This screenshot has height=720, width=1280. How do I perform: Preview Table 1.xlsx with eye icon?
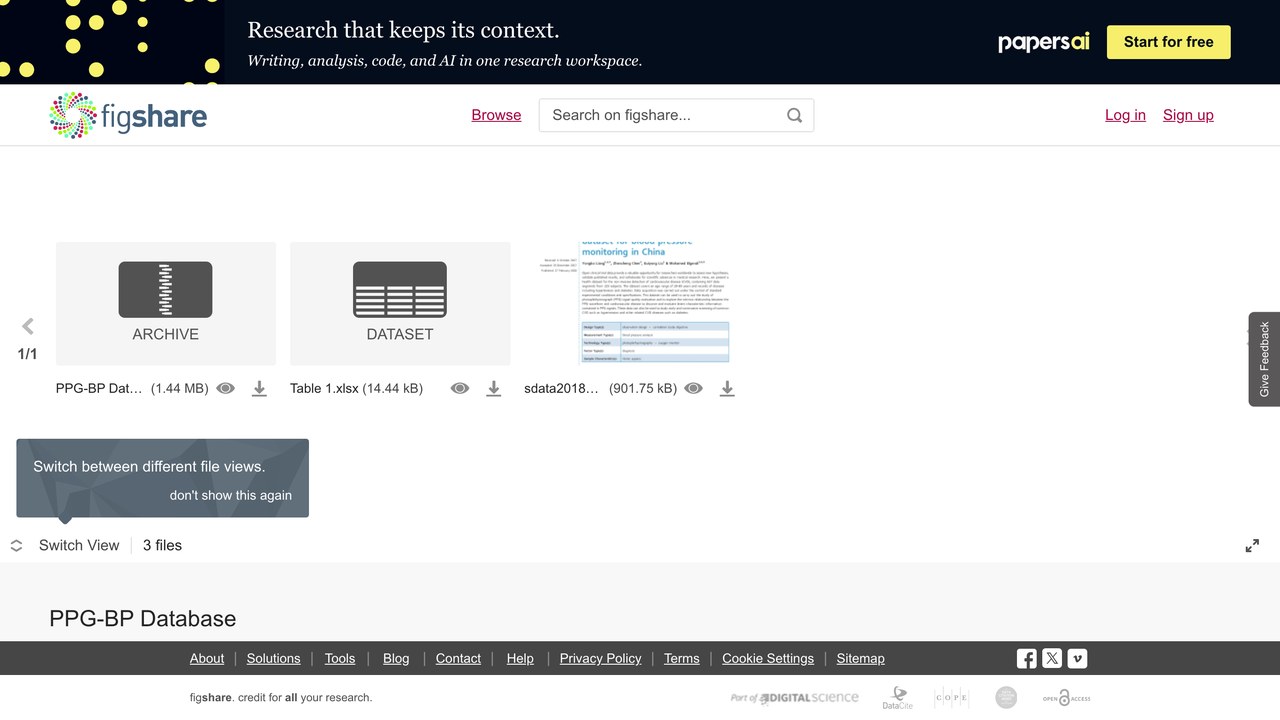click(x=460, y=388)
